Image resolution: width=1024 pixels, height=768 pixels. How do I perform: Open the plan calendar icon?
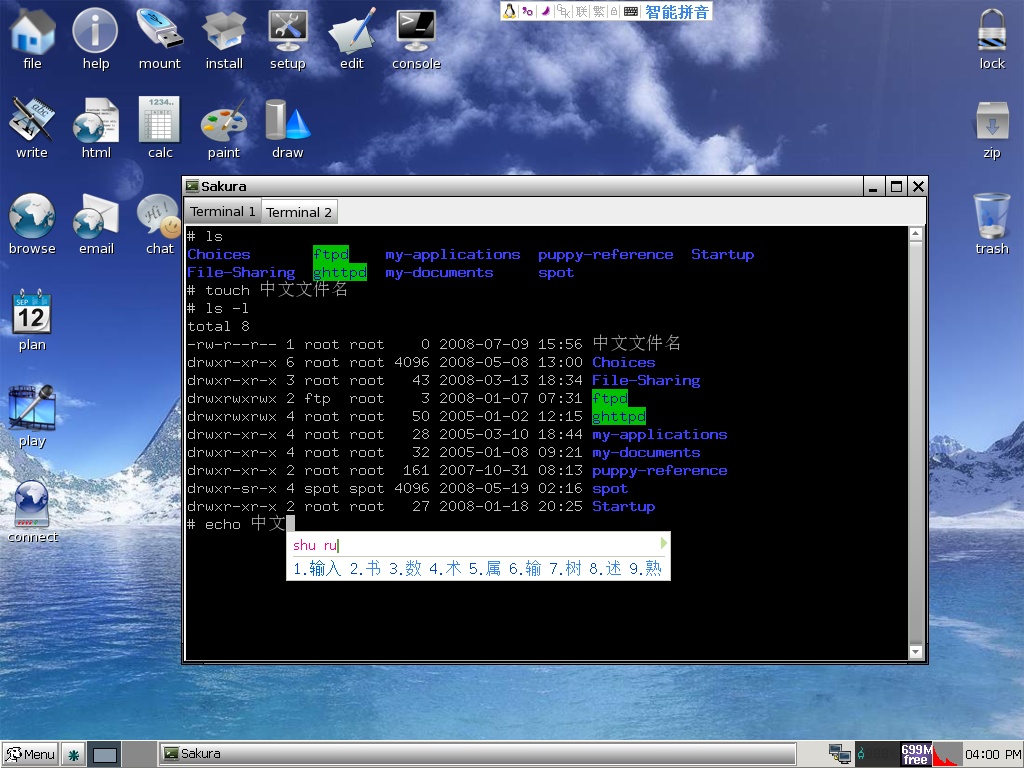[32, 314]
